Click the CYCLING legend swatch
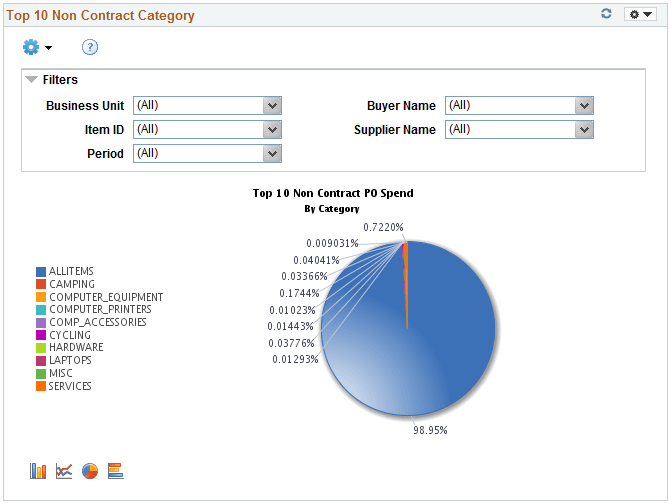671x503 pixels. 41,335
